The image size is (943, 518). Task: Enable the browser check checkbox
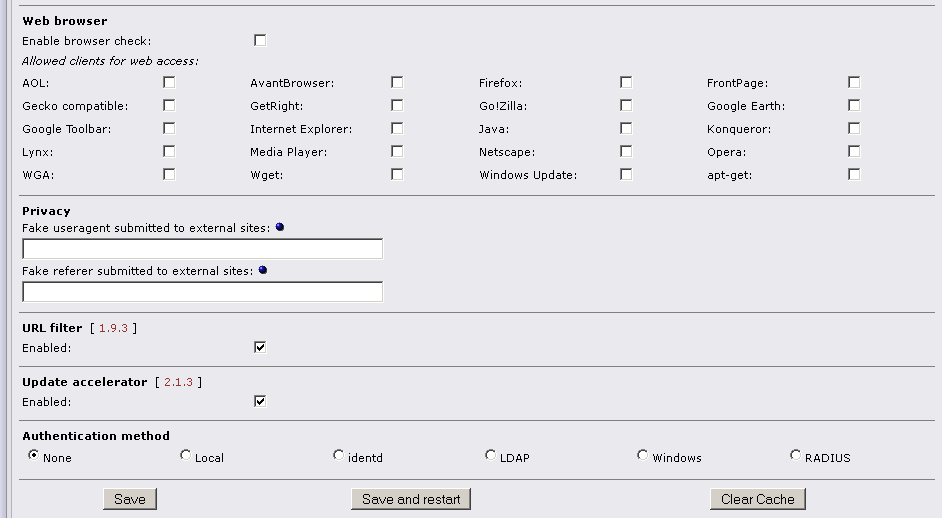click(260, 41)
